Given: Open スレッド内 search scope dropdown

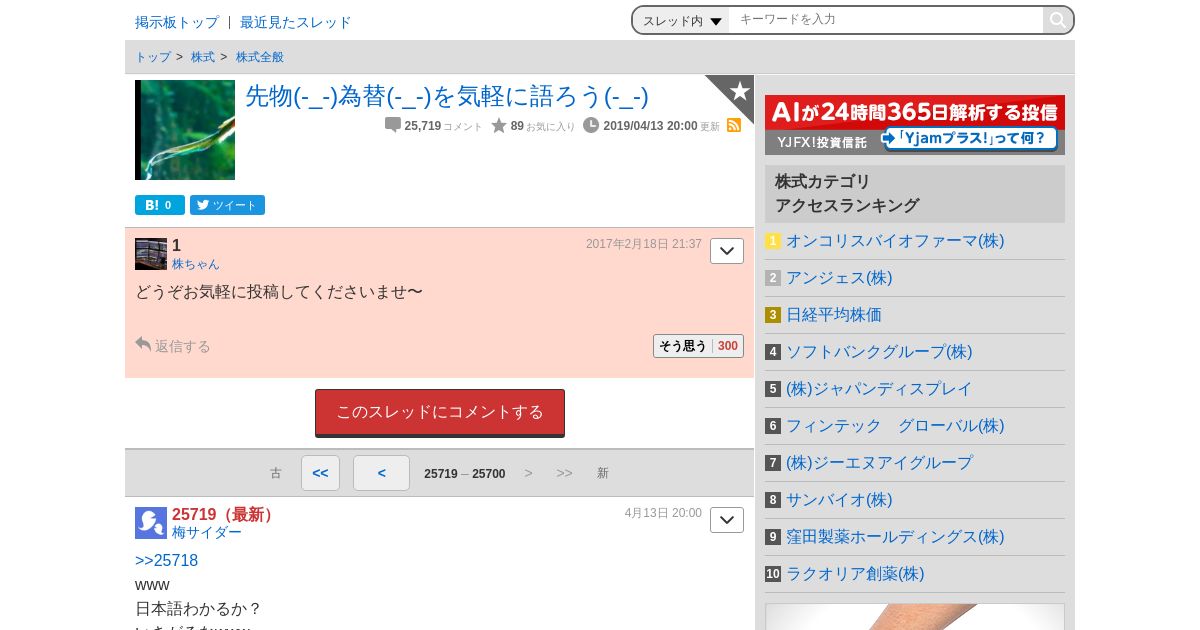Looking at the screenshot, I should 682,20.
